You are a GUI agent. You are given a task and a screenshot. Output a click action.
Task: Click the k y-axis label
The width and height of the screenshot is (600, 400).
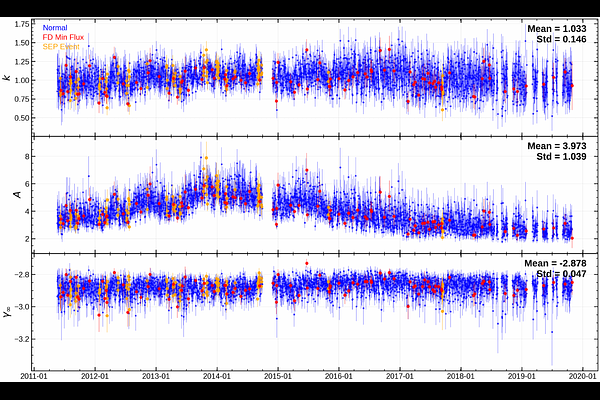10,76
